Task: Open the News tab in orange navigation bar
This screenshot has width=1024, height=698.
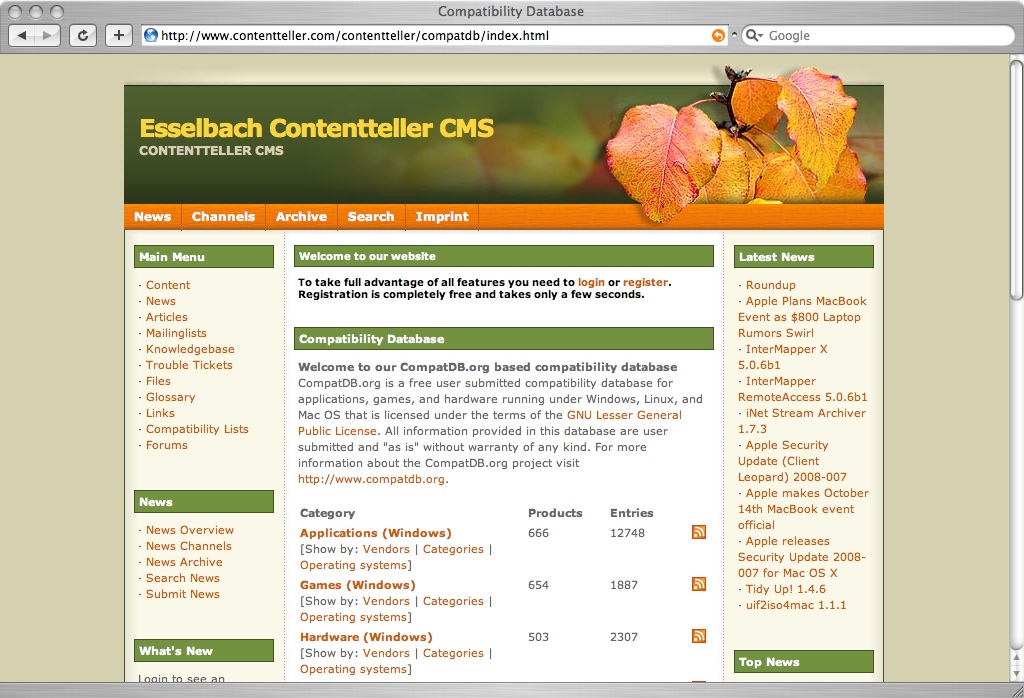Action: tap(152, 217)
